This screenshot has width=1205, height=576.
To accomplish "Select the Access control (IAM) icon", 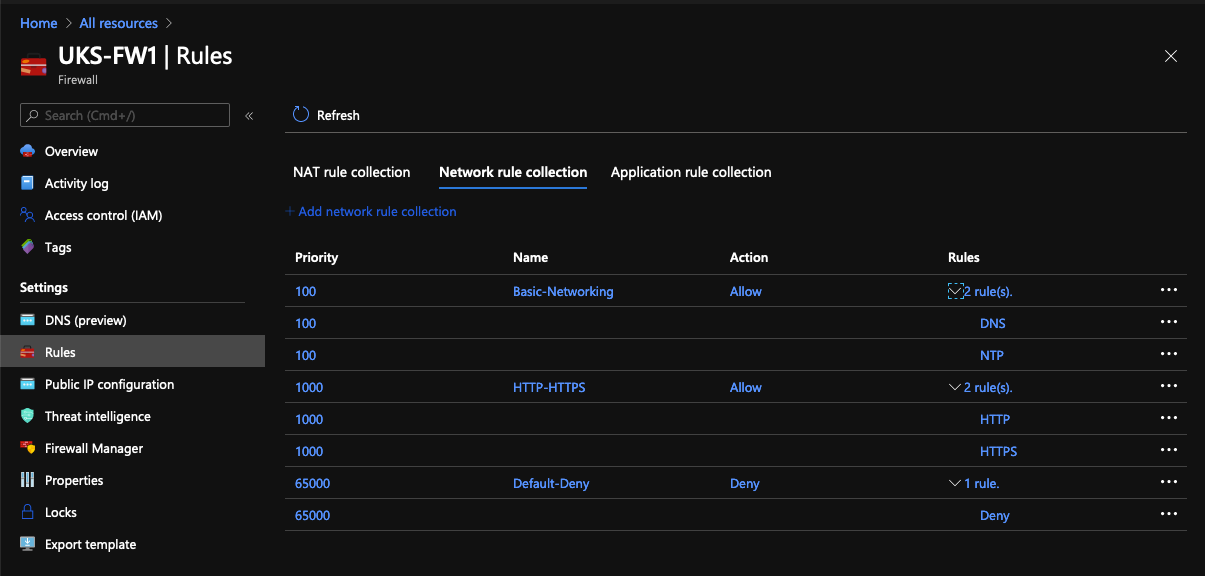I will (28, 215).
